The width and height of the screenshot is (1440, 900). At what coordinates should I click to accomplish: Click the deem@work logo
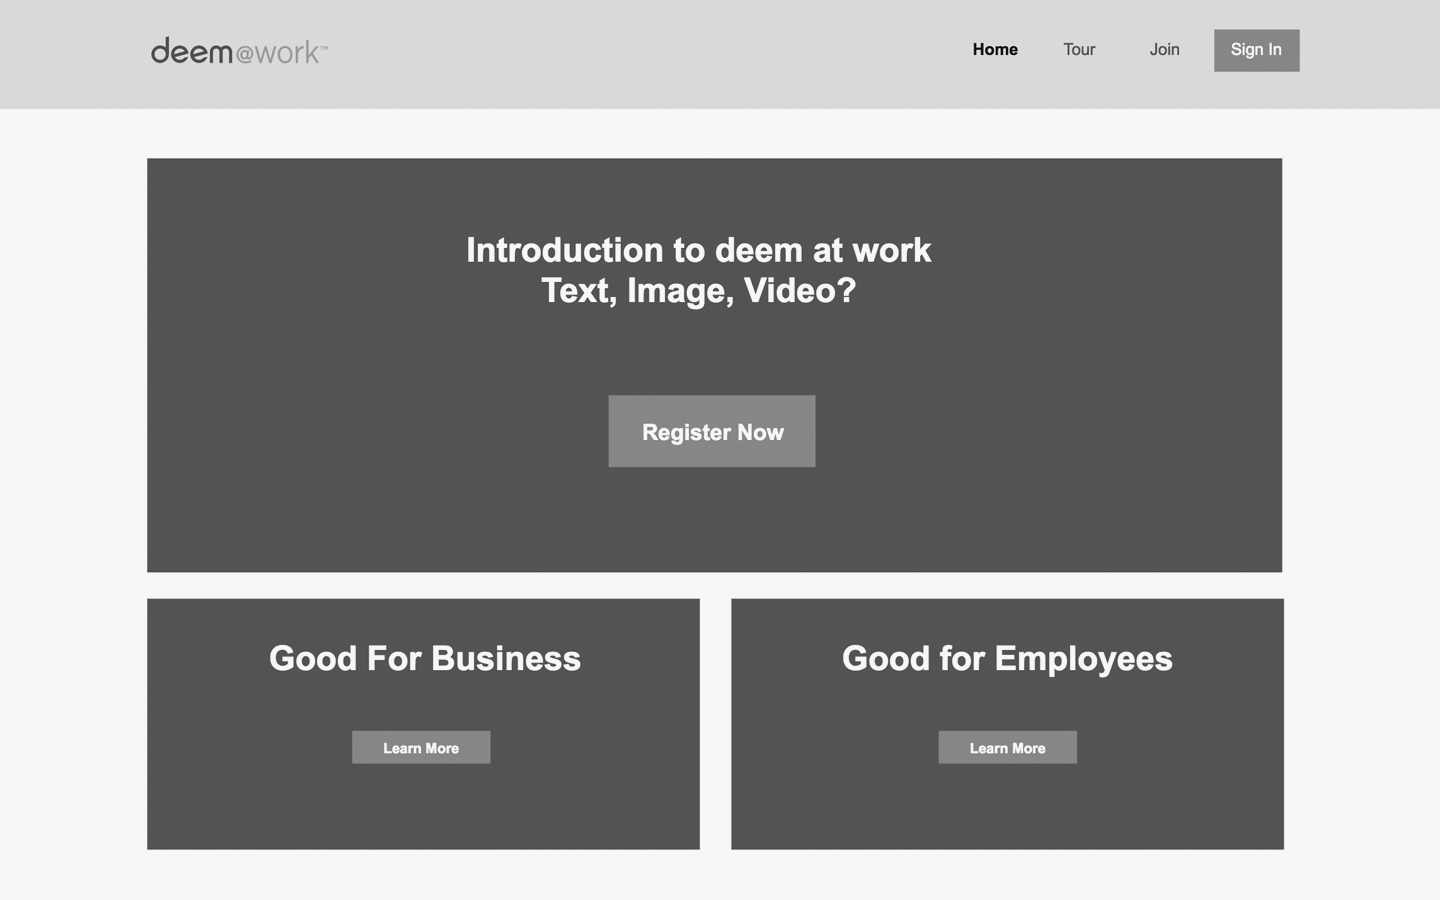coord(239,51)
